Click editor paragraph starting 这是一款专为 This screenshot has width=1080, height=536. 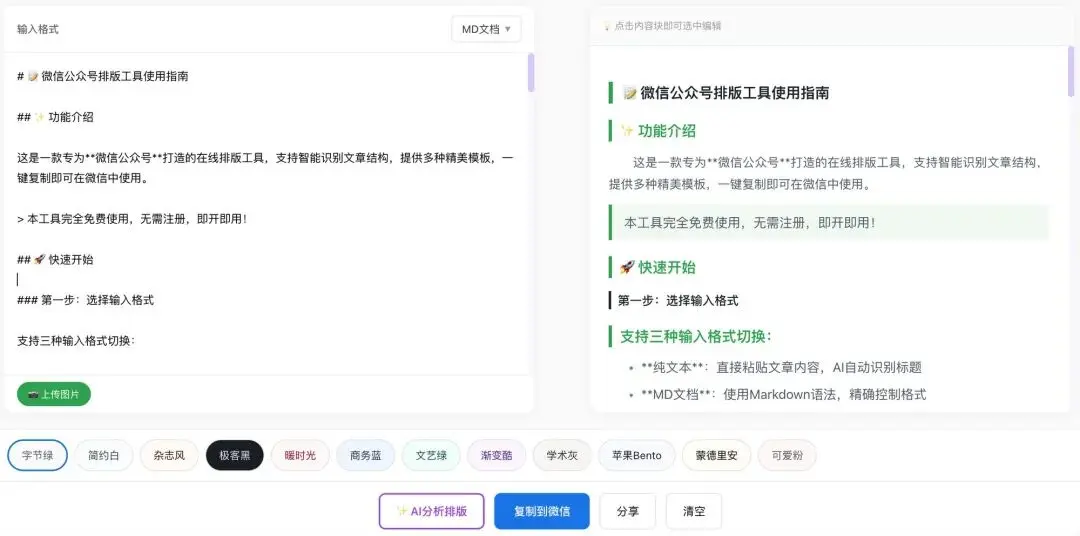coord(265,168)
